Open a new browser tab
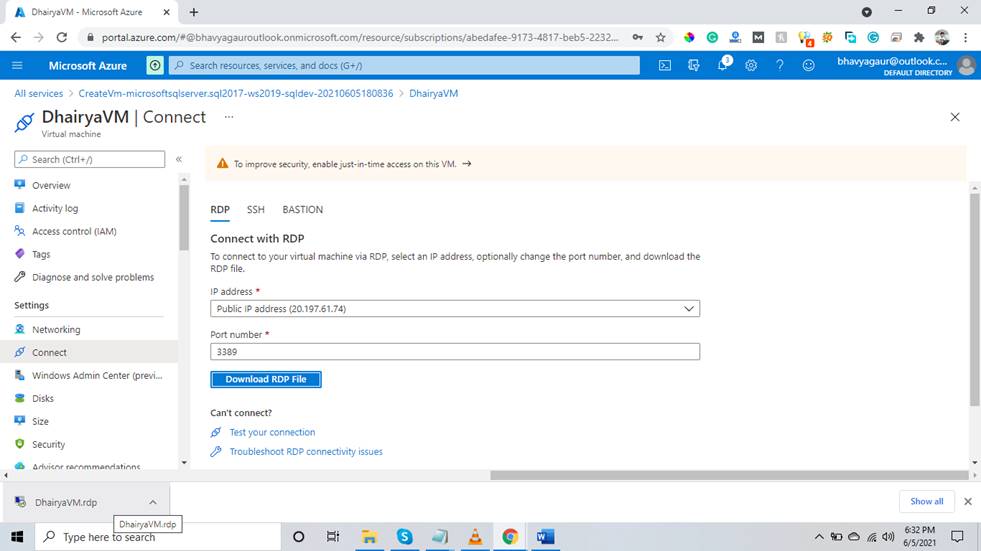This screenshot has width=981, height=551. pyautogui.click(x=194, y=12)
